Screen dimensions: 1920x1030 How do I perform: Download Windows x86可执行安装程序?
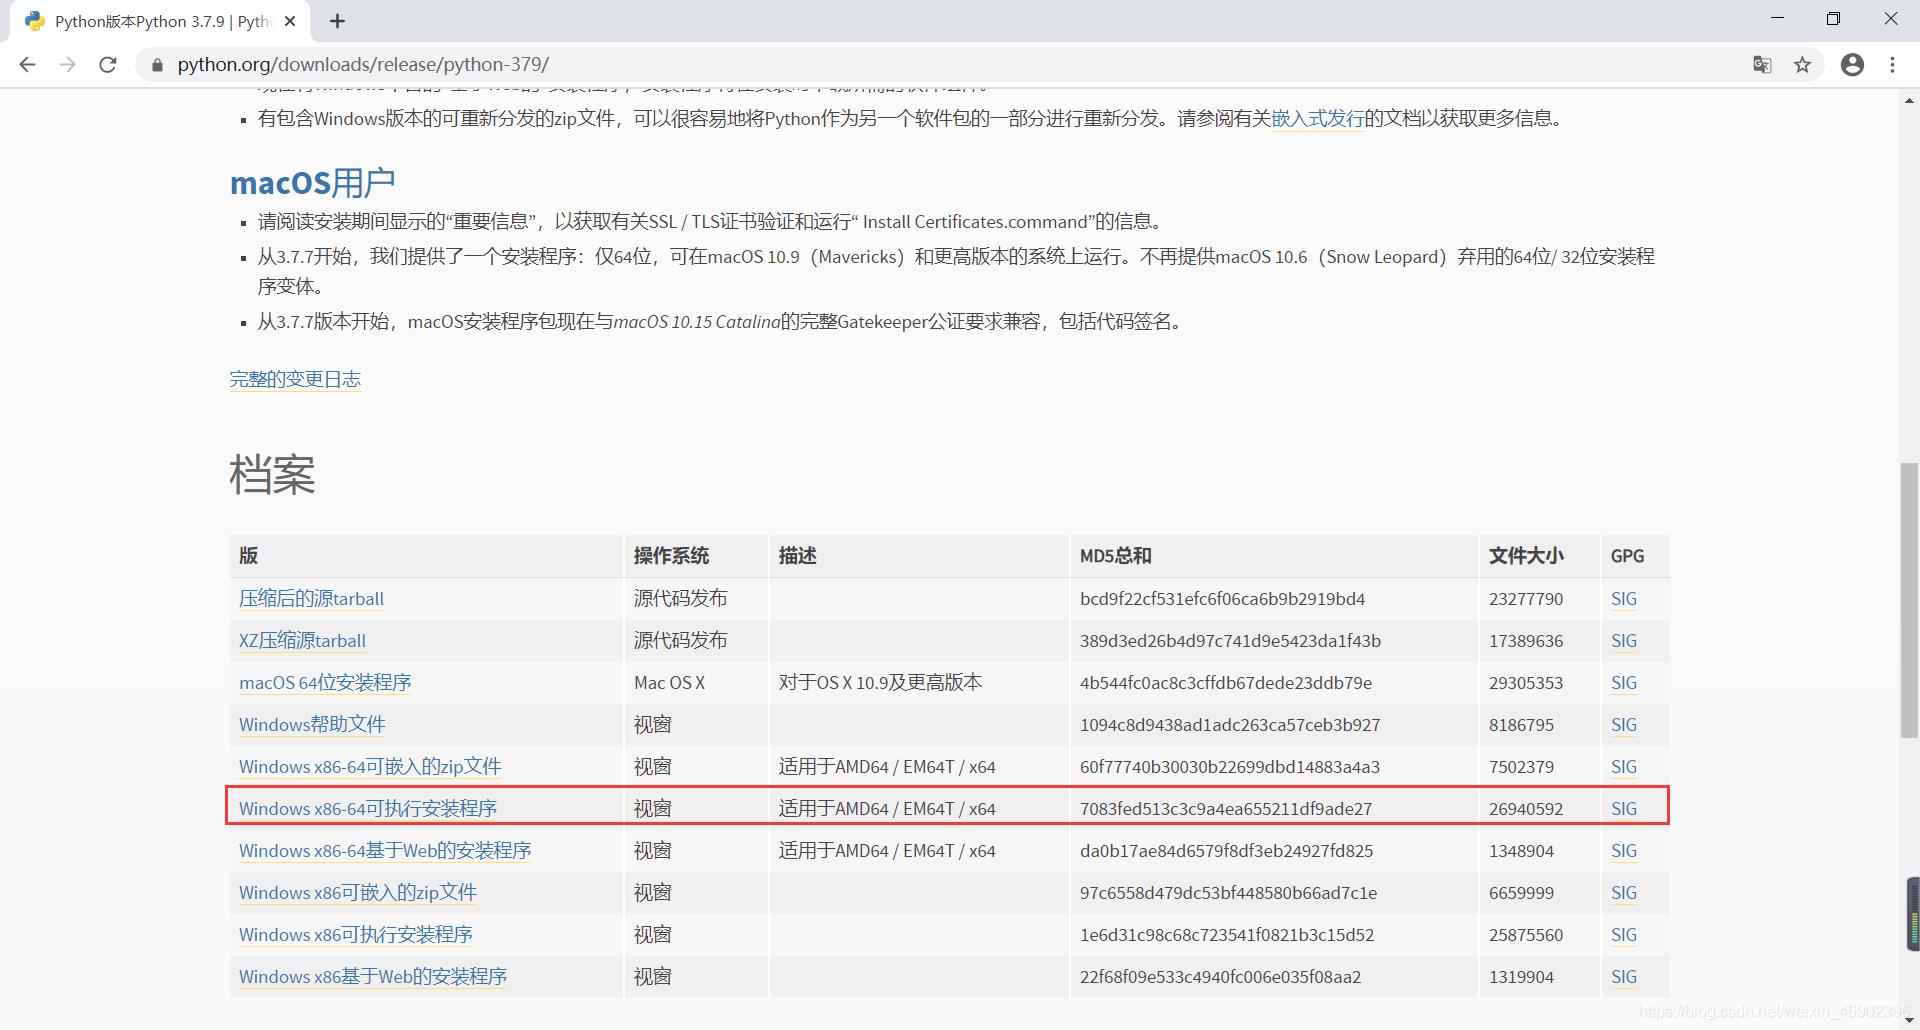click(356, 935)
